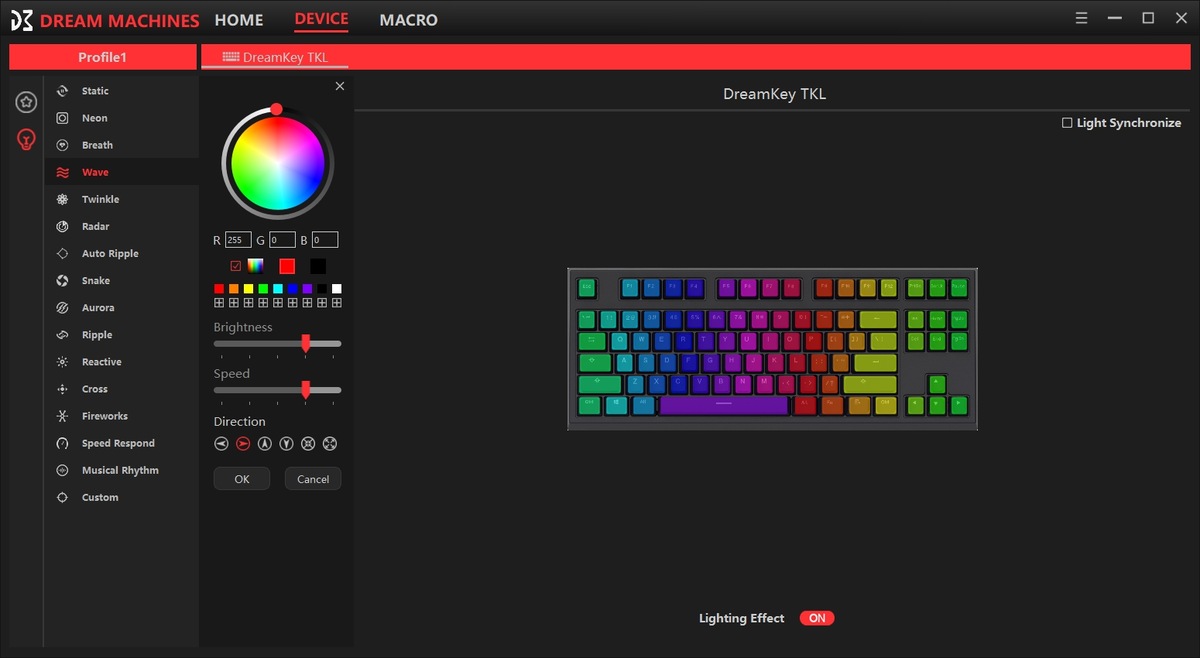The width and height of the screenshot is (1200, 658).
Task: Click the Dream Machines logo
Action: click(105, 20)
